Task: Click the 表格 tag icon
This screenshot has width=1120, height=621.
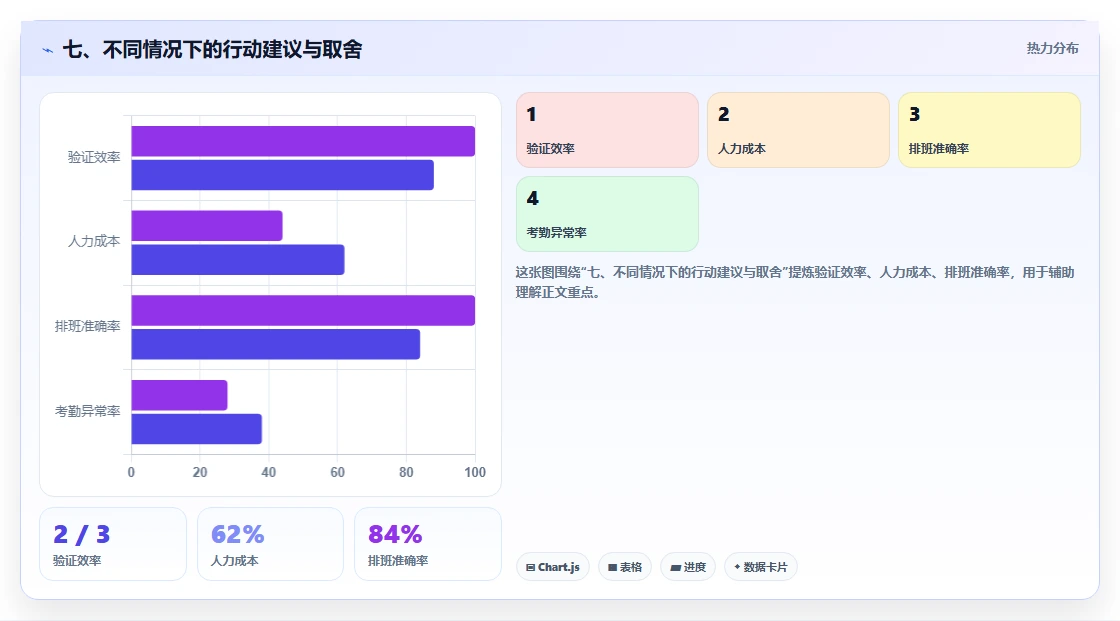Action: tap(612, 567)
